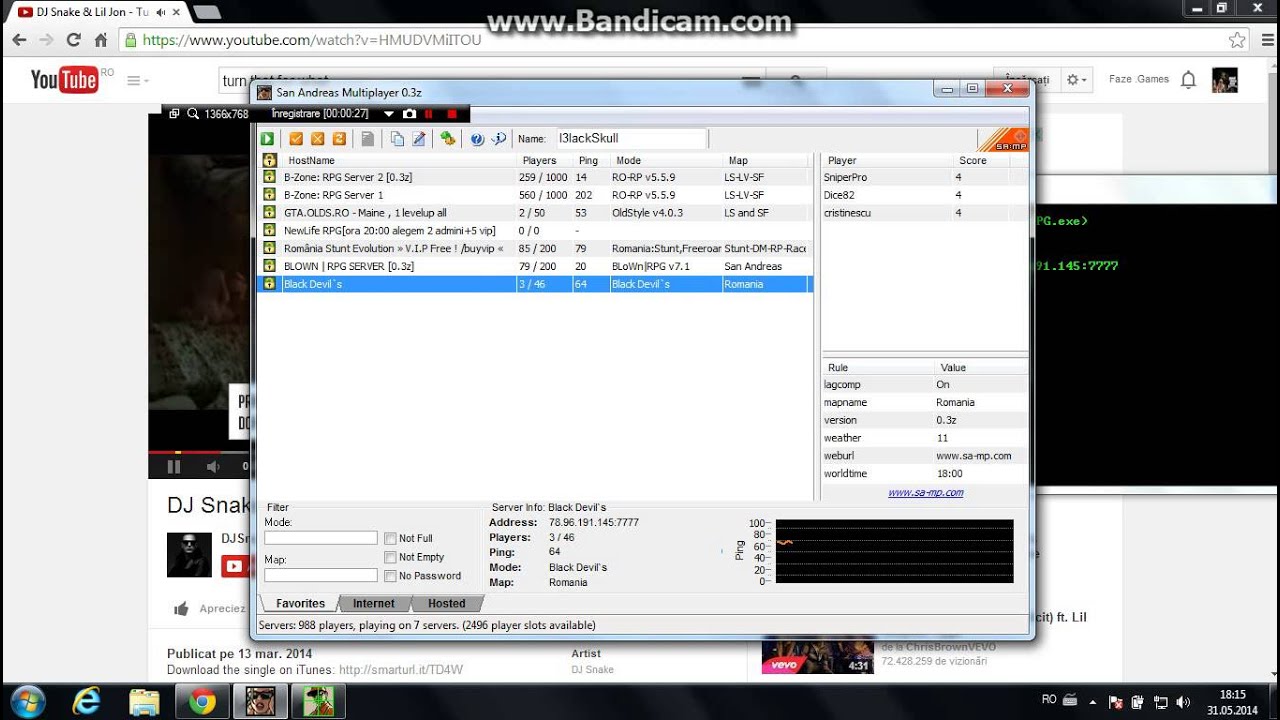Click the orange refresh server icon
This screenshot has width=1280, height=720.
tap(339, 139)
